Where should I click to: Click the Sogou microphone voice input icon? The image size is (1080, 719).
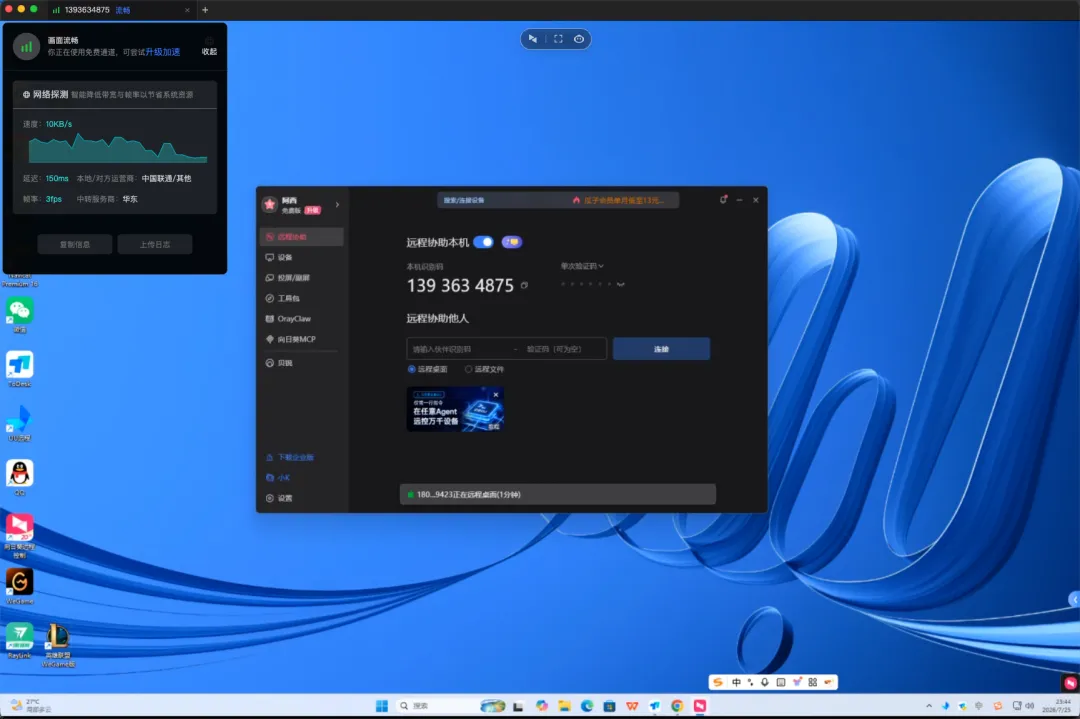(765, 682)
